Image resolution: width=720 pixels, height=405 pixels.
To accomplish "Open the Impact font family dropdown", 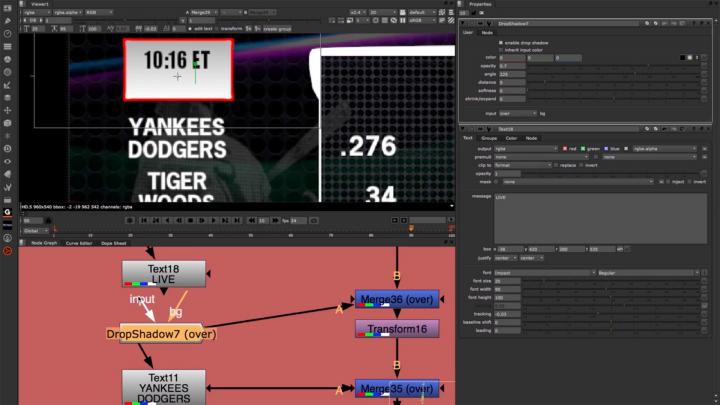I will click(x=545, y=273).
